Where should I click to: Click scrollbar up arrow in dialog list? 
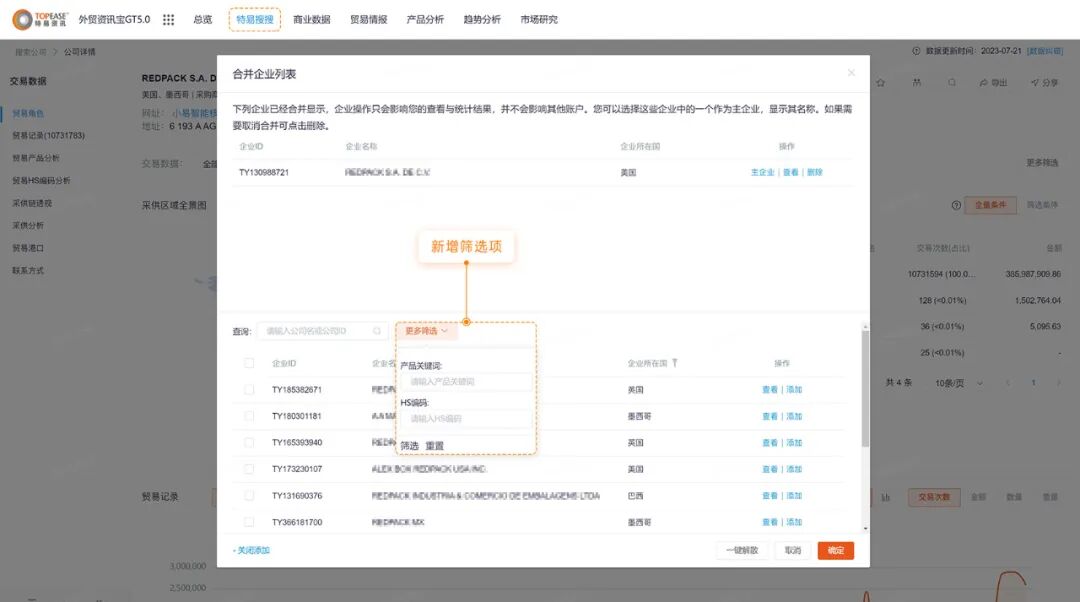click(865, 326)
